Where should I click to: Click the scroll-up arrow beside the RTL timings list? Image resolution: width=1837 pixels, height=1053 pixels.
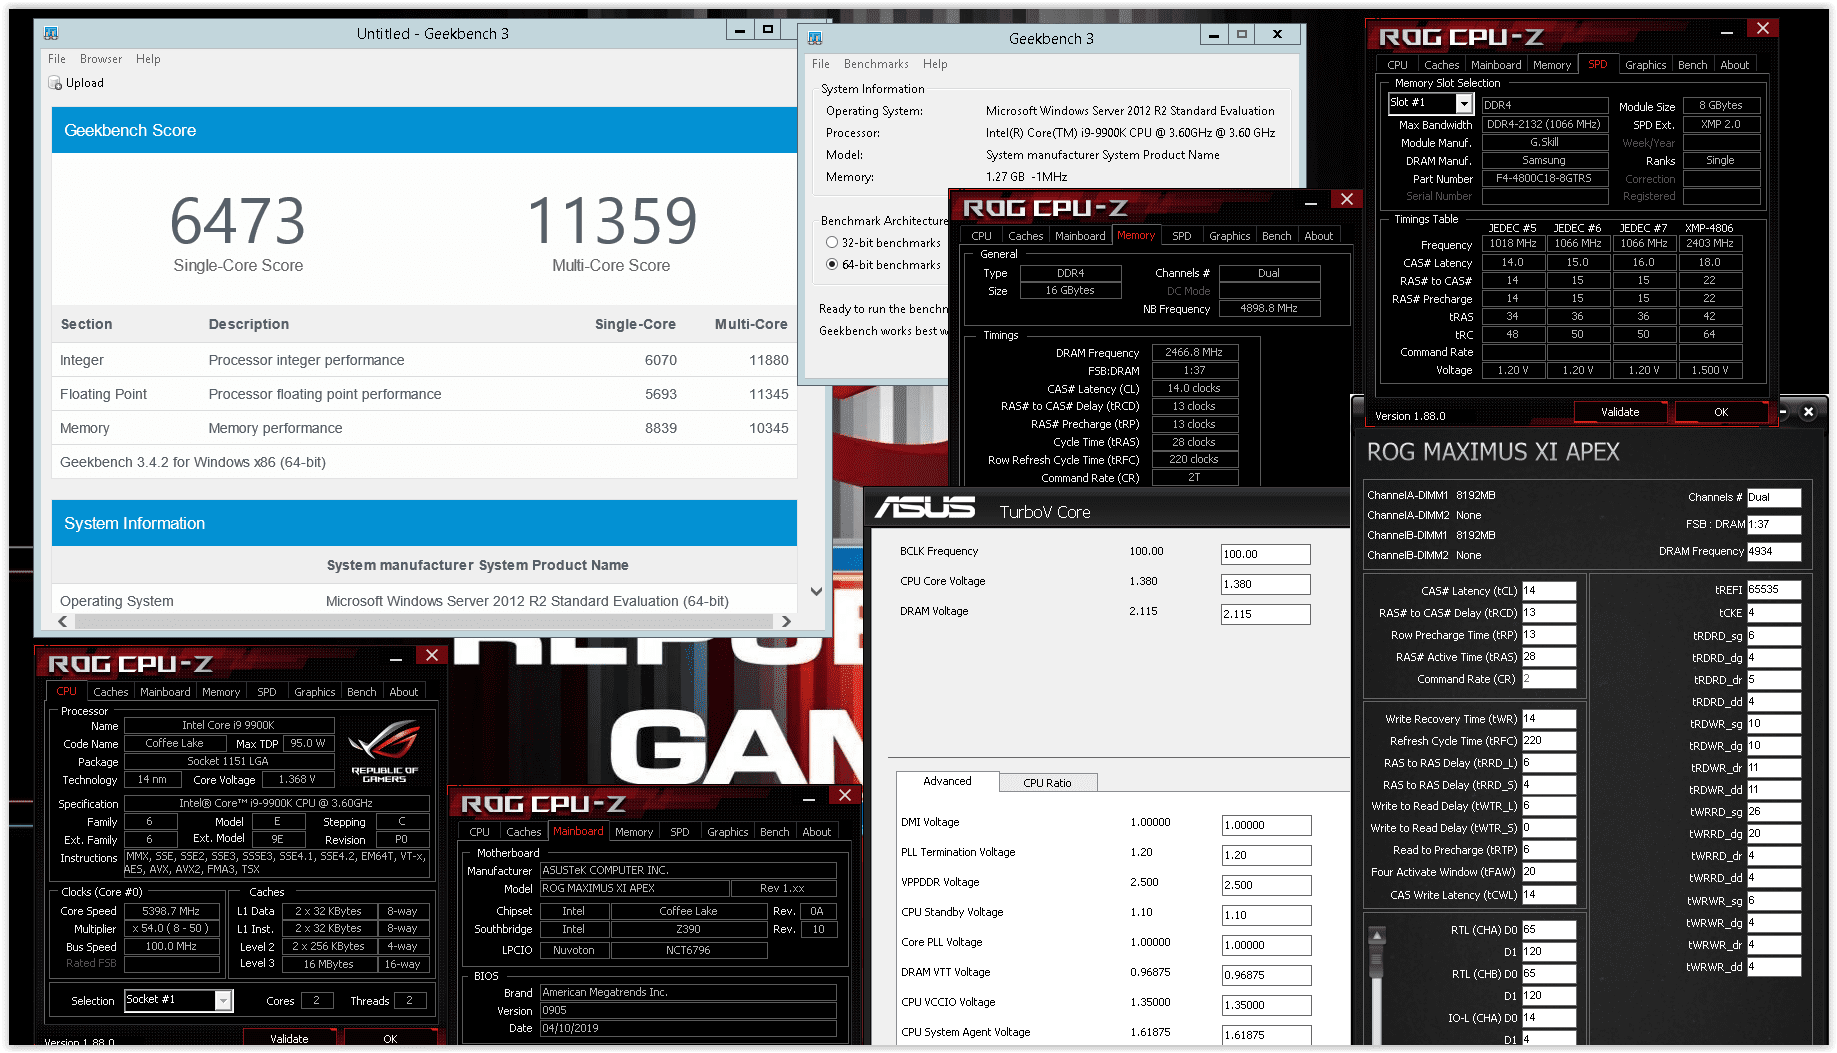click(x=1377, y=936)
